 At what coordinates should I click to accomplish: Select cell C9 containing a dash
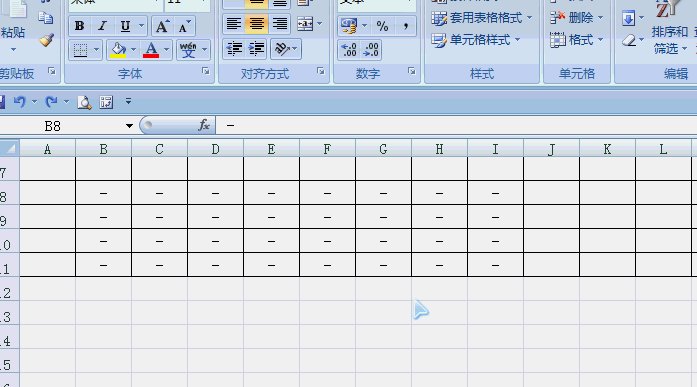coord(160,217)
